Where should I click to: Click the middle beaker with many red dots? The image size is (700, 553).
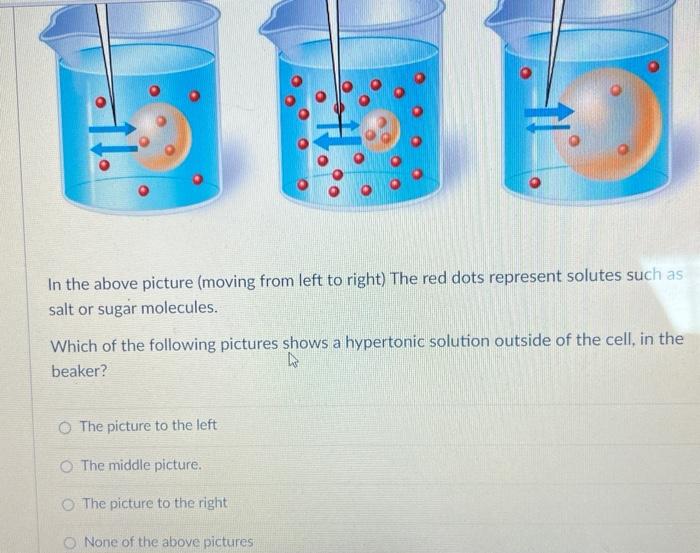pos(355,105)
